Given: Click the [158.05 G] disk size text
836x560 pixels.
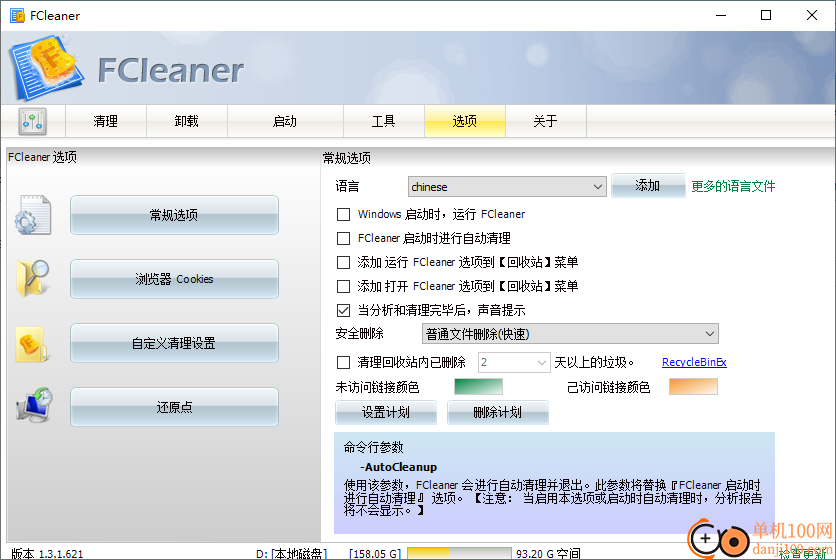Looking at the screenshot, I should click(375, 554).
